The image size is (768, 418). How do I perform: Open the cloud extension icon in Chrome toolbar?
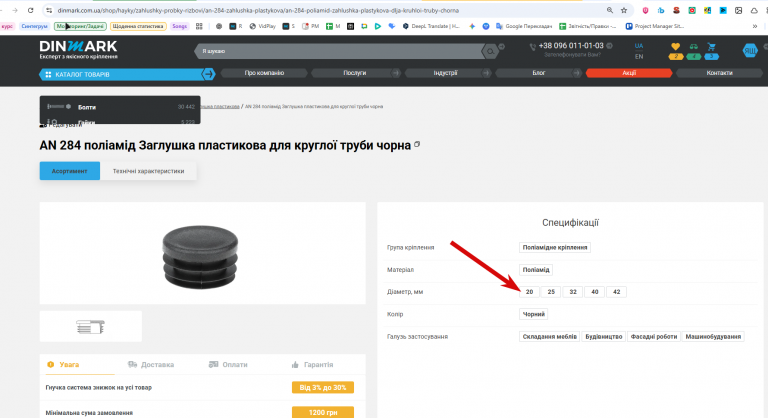pos(754,10)
